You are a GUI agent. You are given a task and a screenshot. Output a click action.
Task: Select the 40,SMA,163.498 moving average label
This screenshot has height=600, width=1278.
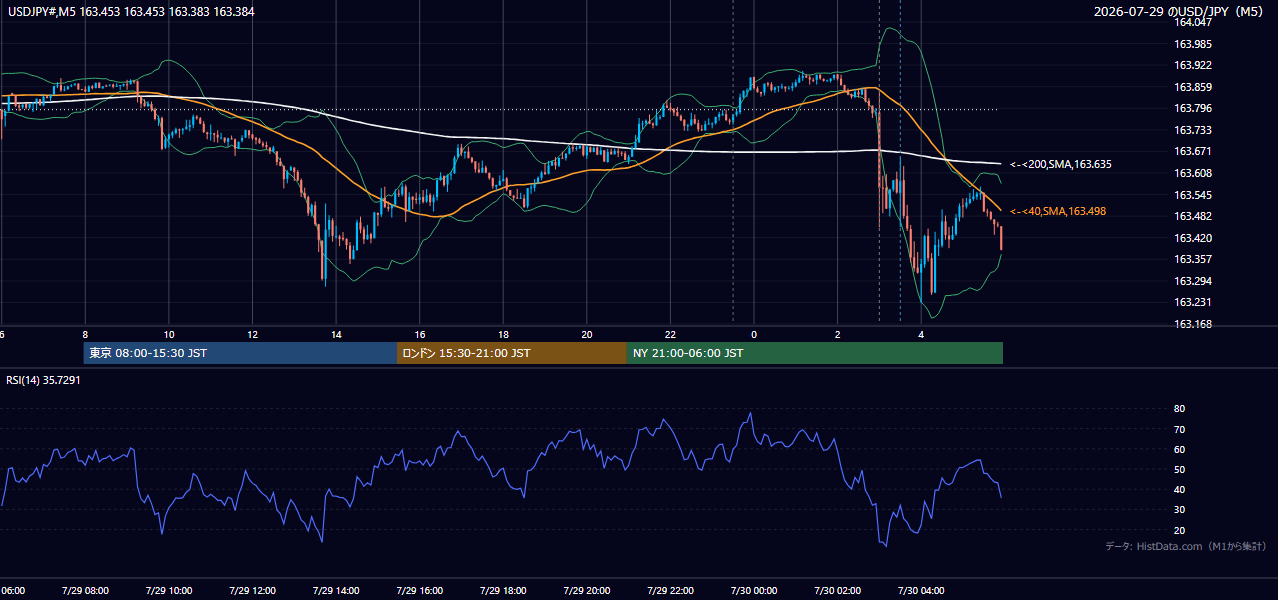[x=1058, y=211]
